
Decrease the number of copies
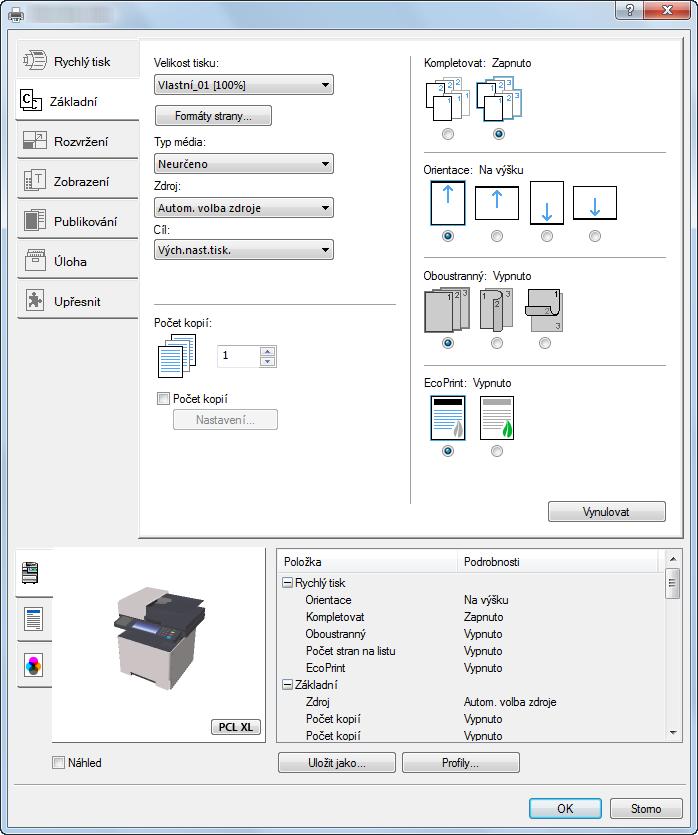click(268, 362)
